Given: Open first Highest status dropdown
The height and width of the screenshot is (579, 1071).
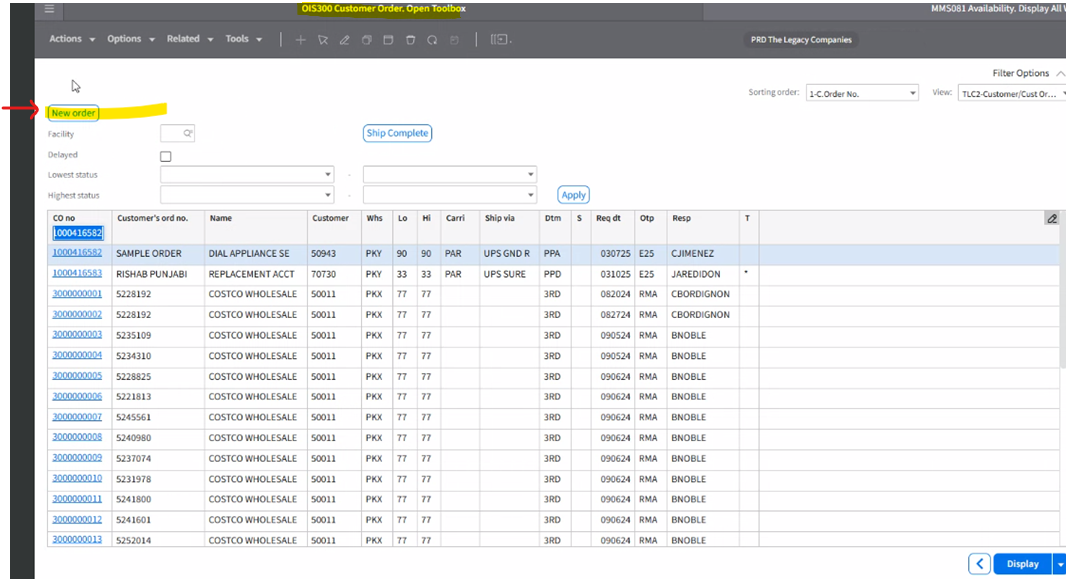Looking at the screenshot, I should [x=247, y=195].
